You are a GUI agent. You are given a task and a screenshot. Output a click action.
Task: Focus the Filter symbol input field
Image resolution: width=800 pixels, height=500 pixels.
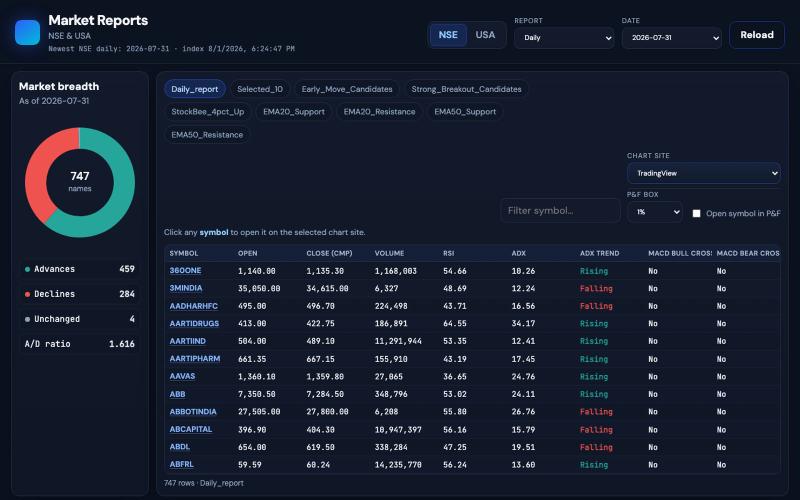click(x=560, y=210)
